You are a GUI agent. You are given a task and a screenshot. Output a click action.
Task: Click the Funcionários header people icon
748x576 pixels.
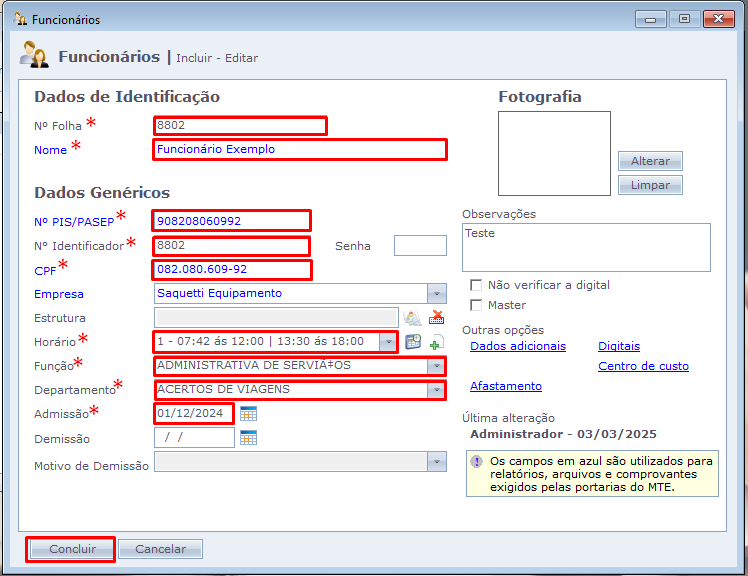33,54
